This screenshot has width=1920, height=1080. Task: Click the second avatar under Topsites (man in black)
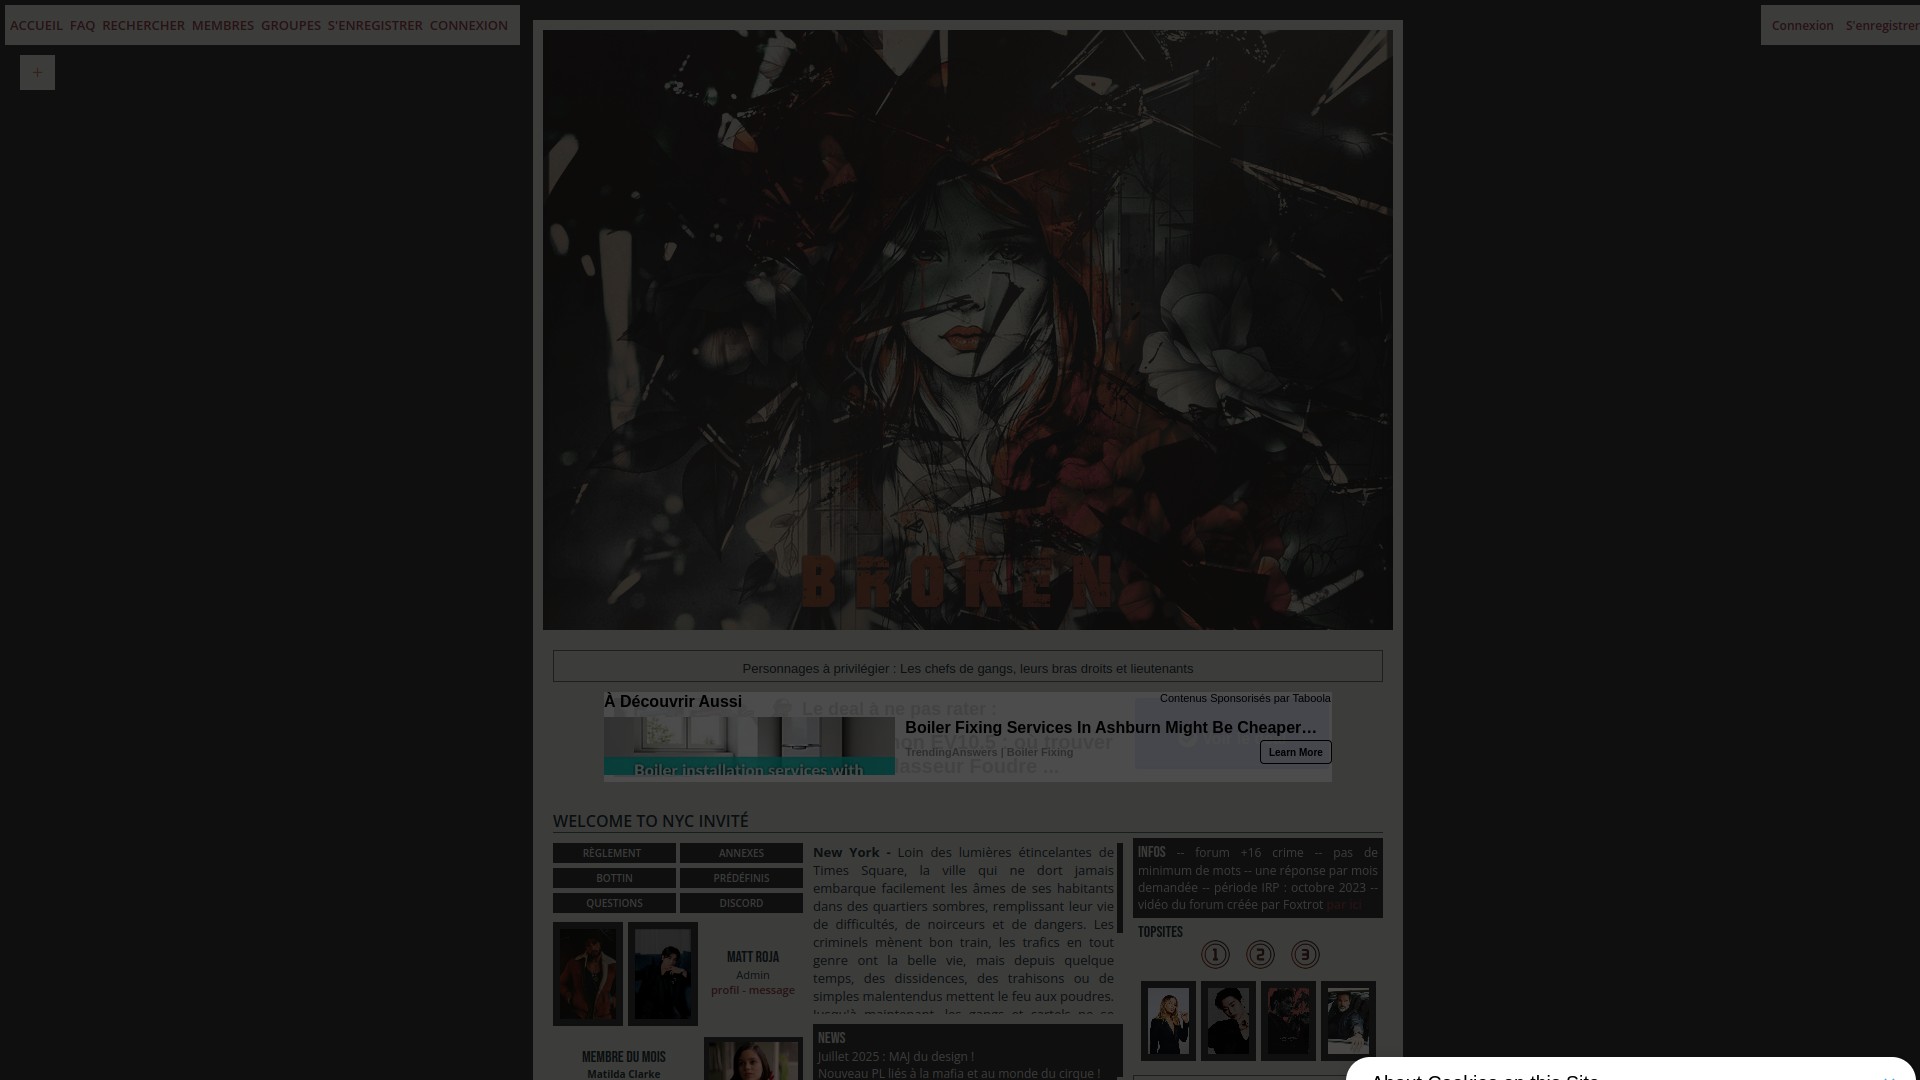[1228, 1021]
